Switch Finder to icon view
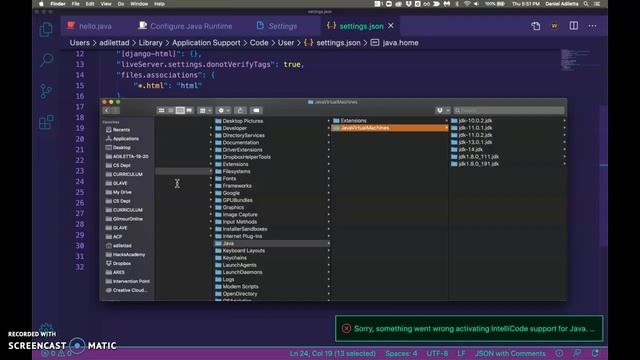 point(162,111)
